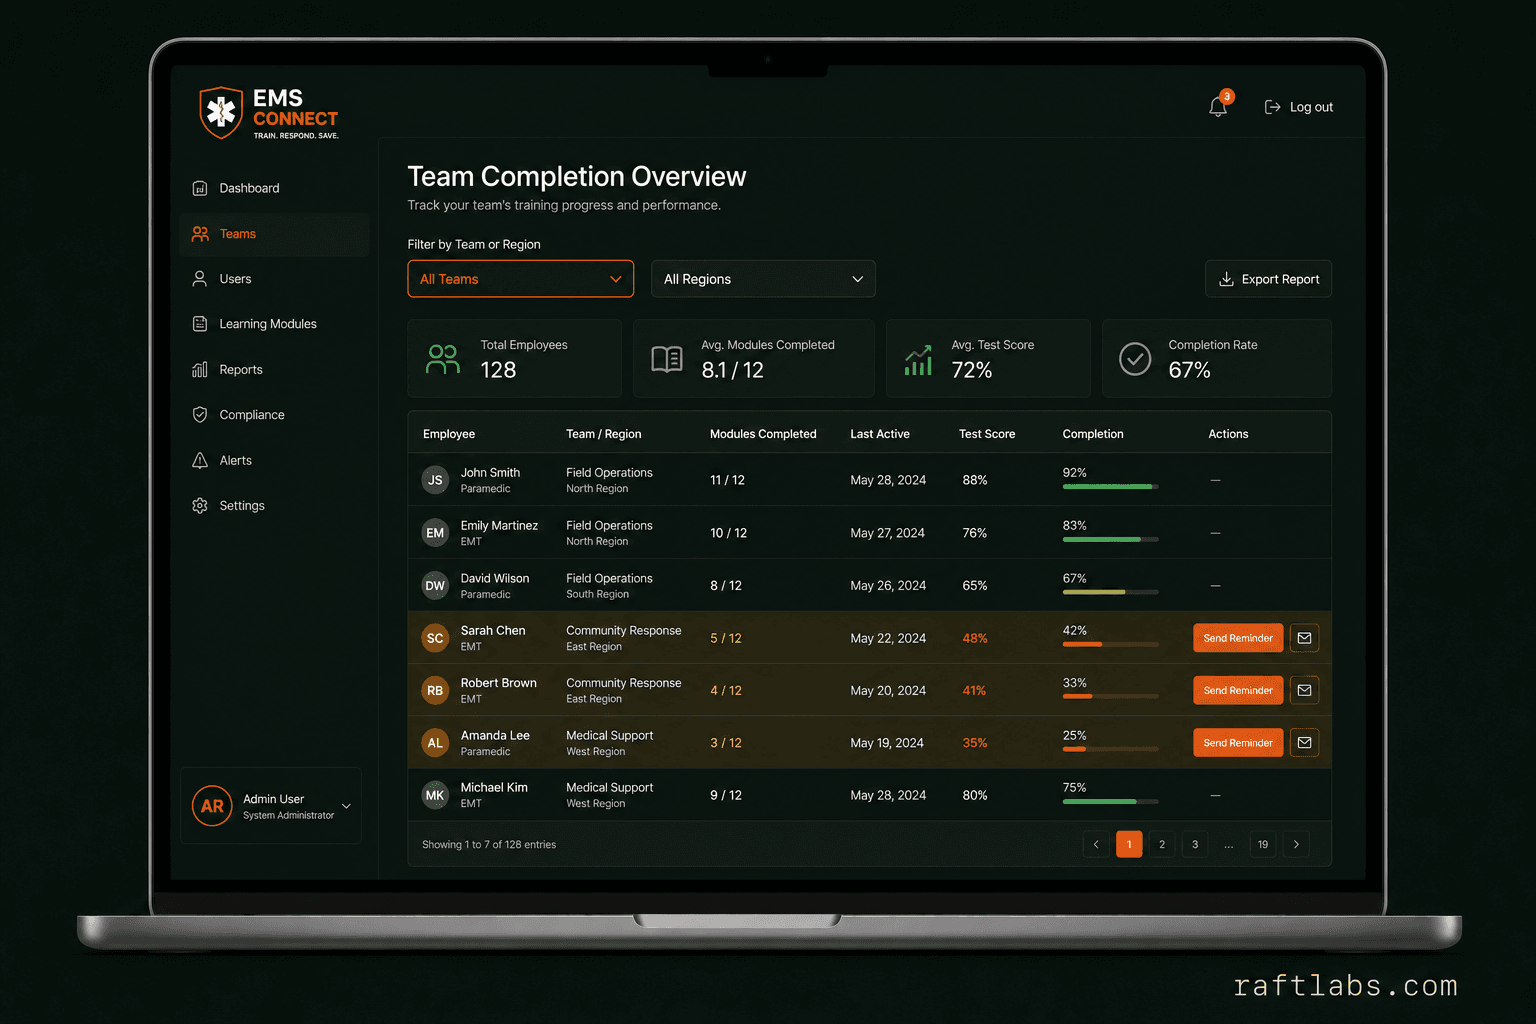This screenshot has width=1536, height=1024.
Task: Open mail icon for Sarah Chen
Action: coord(1304,638)
